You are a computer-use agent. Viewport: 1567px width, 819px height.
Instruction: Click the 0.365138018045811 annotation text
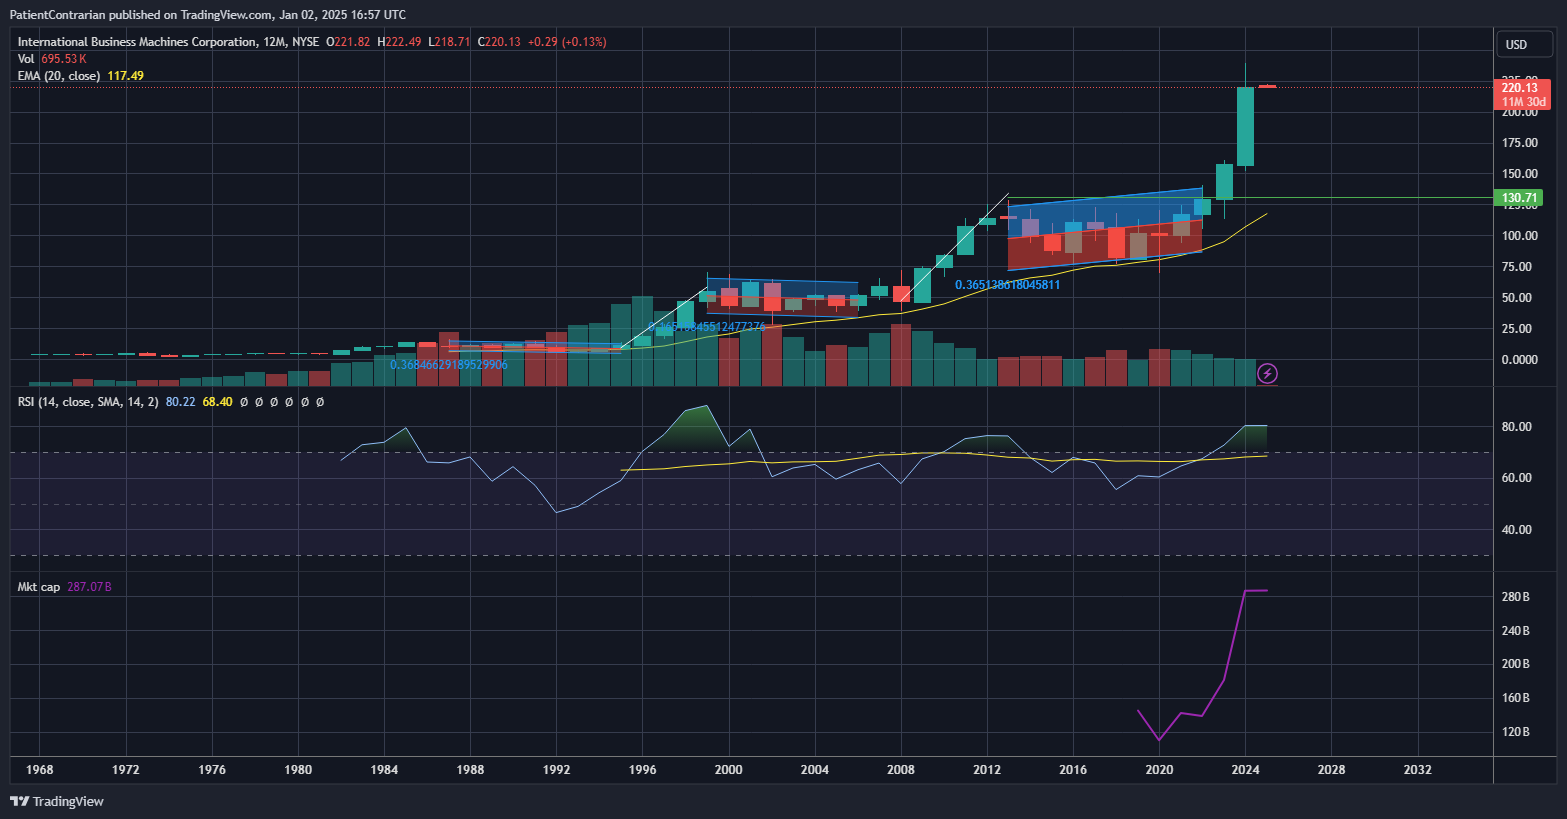(1007, 285)
